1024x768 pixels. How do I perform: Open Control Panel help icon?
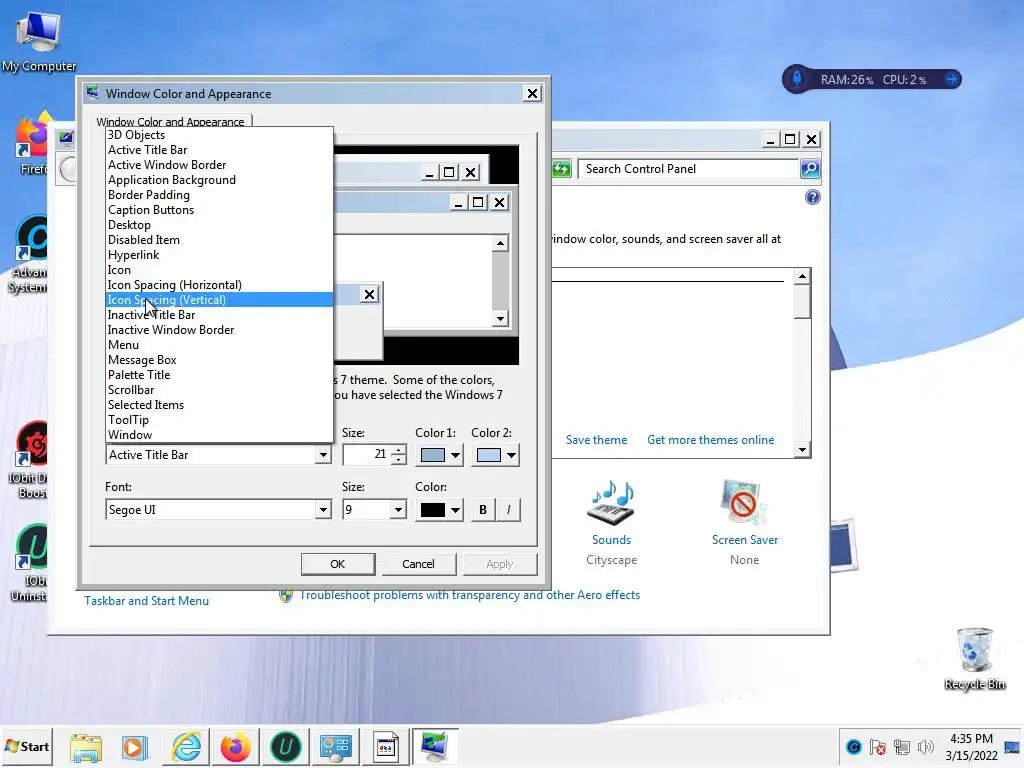[x=812, y=197]
